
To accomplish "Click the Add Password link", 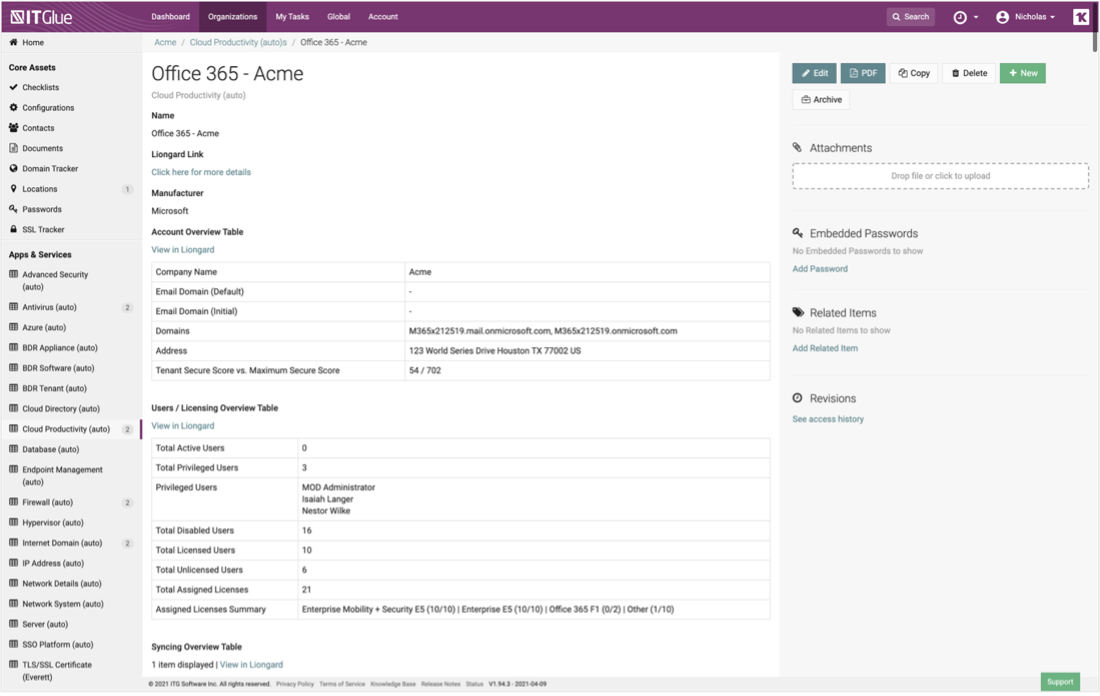I will point(820,269).
